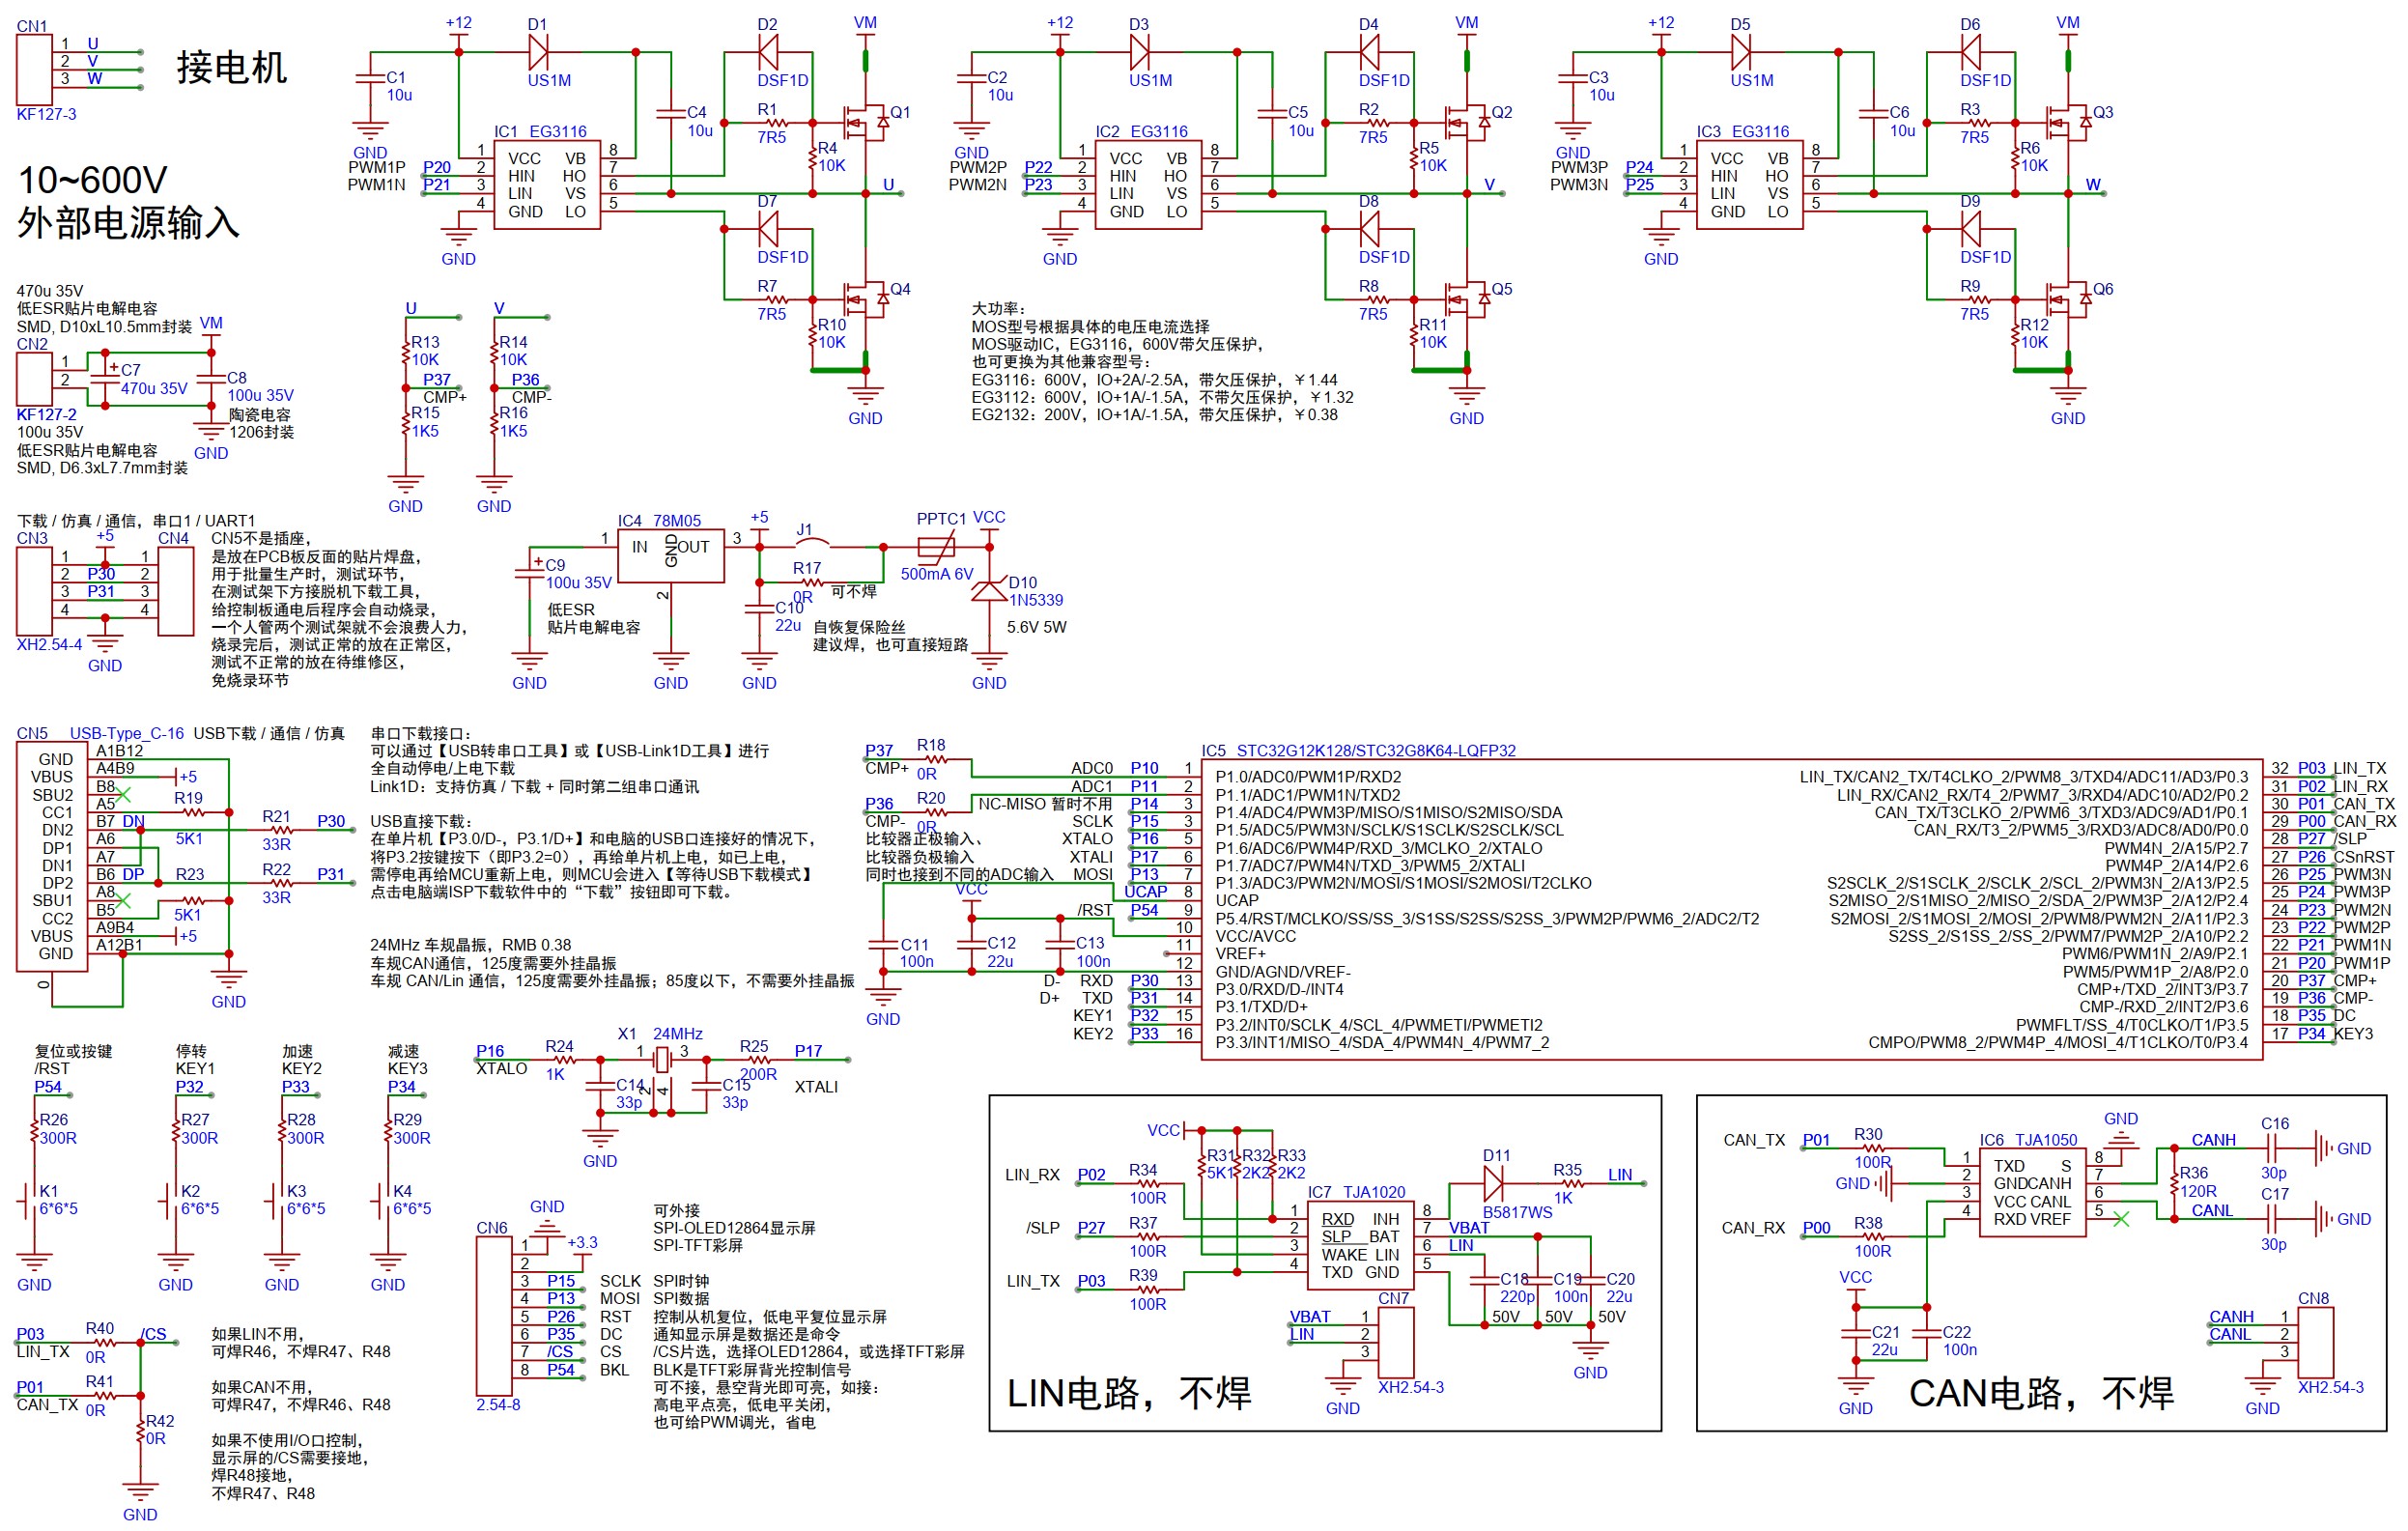Click the 'LIN电路，不焊' caption
This screenshot has height=1531, width=2408.
1128,1392
